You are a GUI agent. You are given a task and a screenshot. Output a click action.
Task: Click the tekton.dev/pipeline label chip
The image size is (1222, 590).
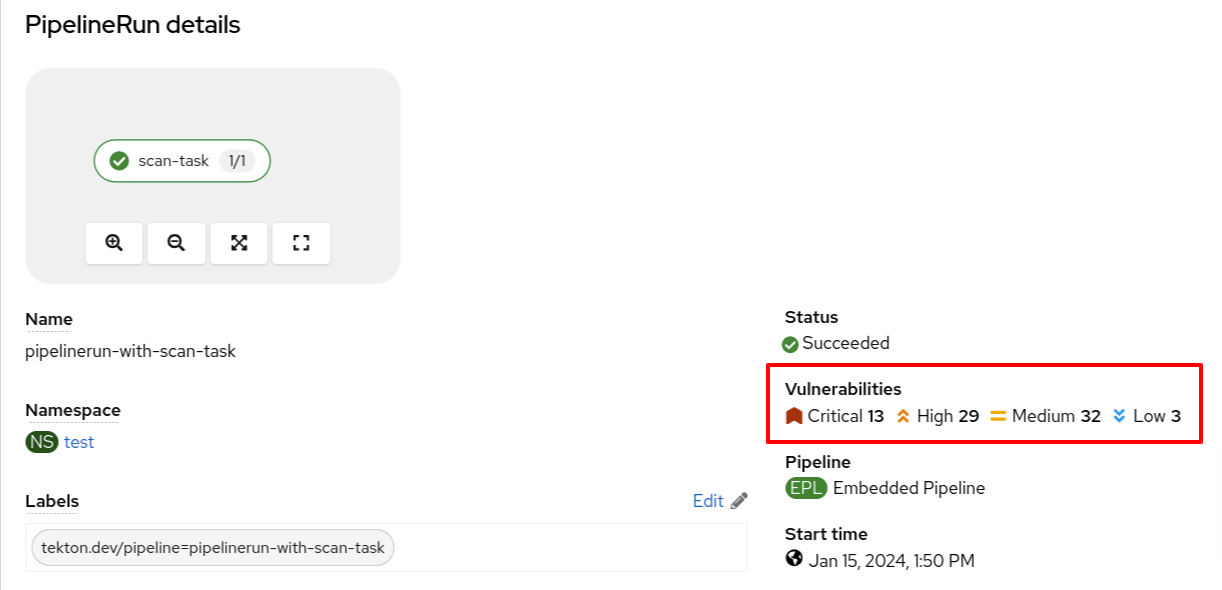(x=213, y=548)
